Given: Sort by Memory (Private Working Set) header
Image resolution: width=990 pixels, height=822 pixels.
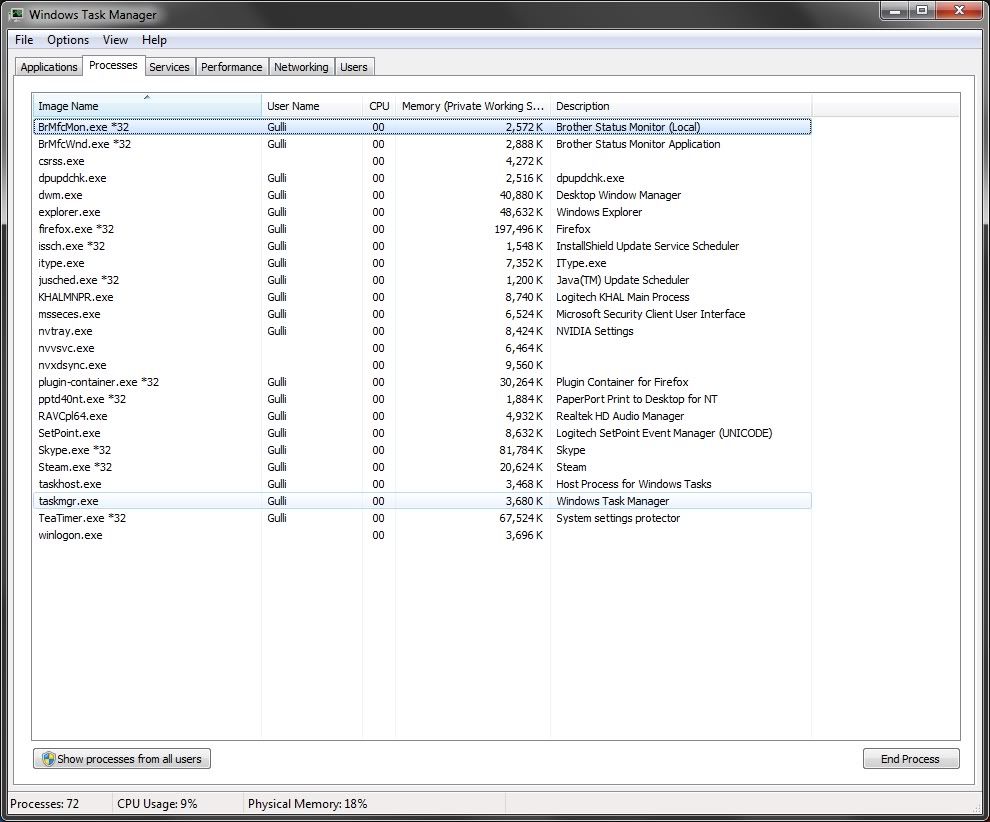Looking at the screenshot, I should pos(473,105).
